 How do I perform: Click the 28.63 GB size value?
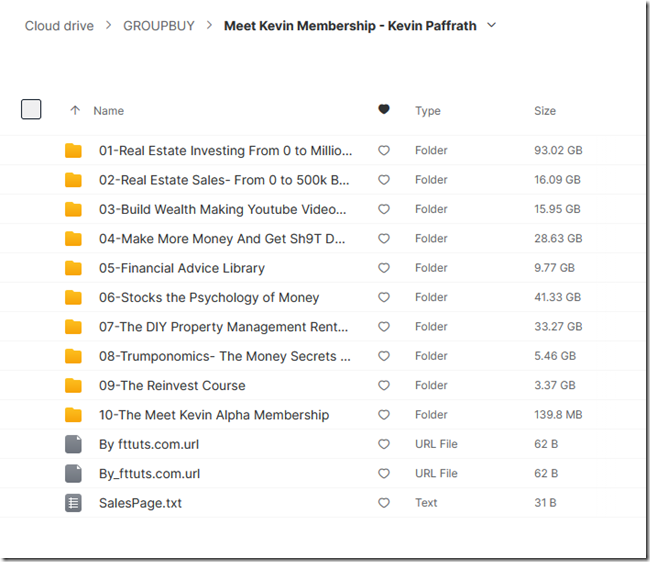point(558,238)
